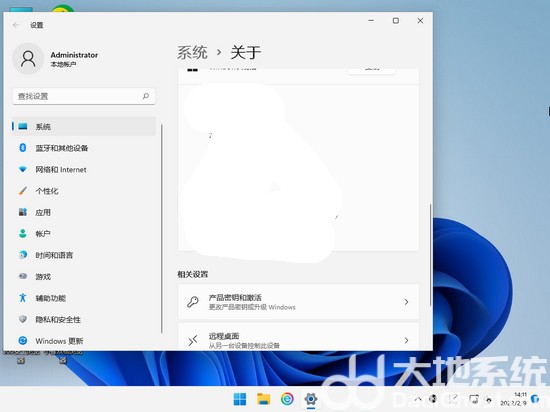Click the 远程桌面 card title

point(224,336)
